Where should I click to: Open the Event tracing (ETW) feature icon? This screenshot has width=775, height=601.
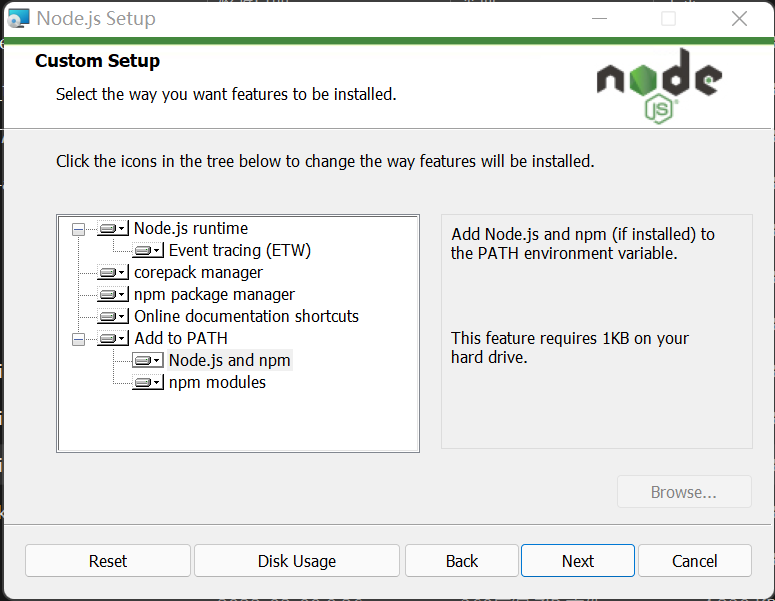click(148, 251)
